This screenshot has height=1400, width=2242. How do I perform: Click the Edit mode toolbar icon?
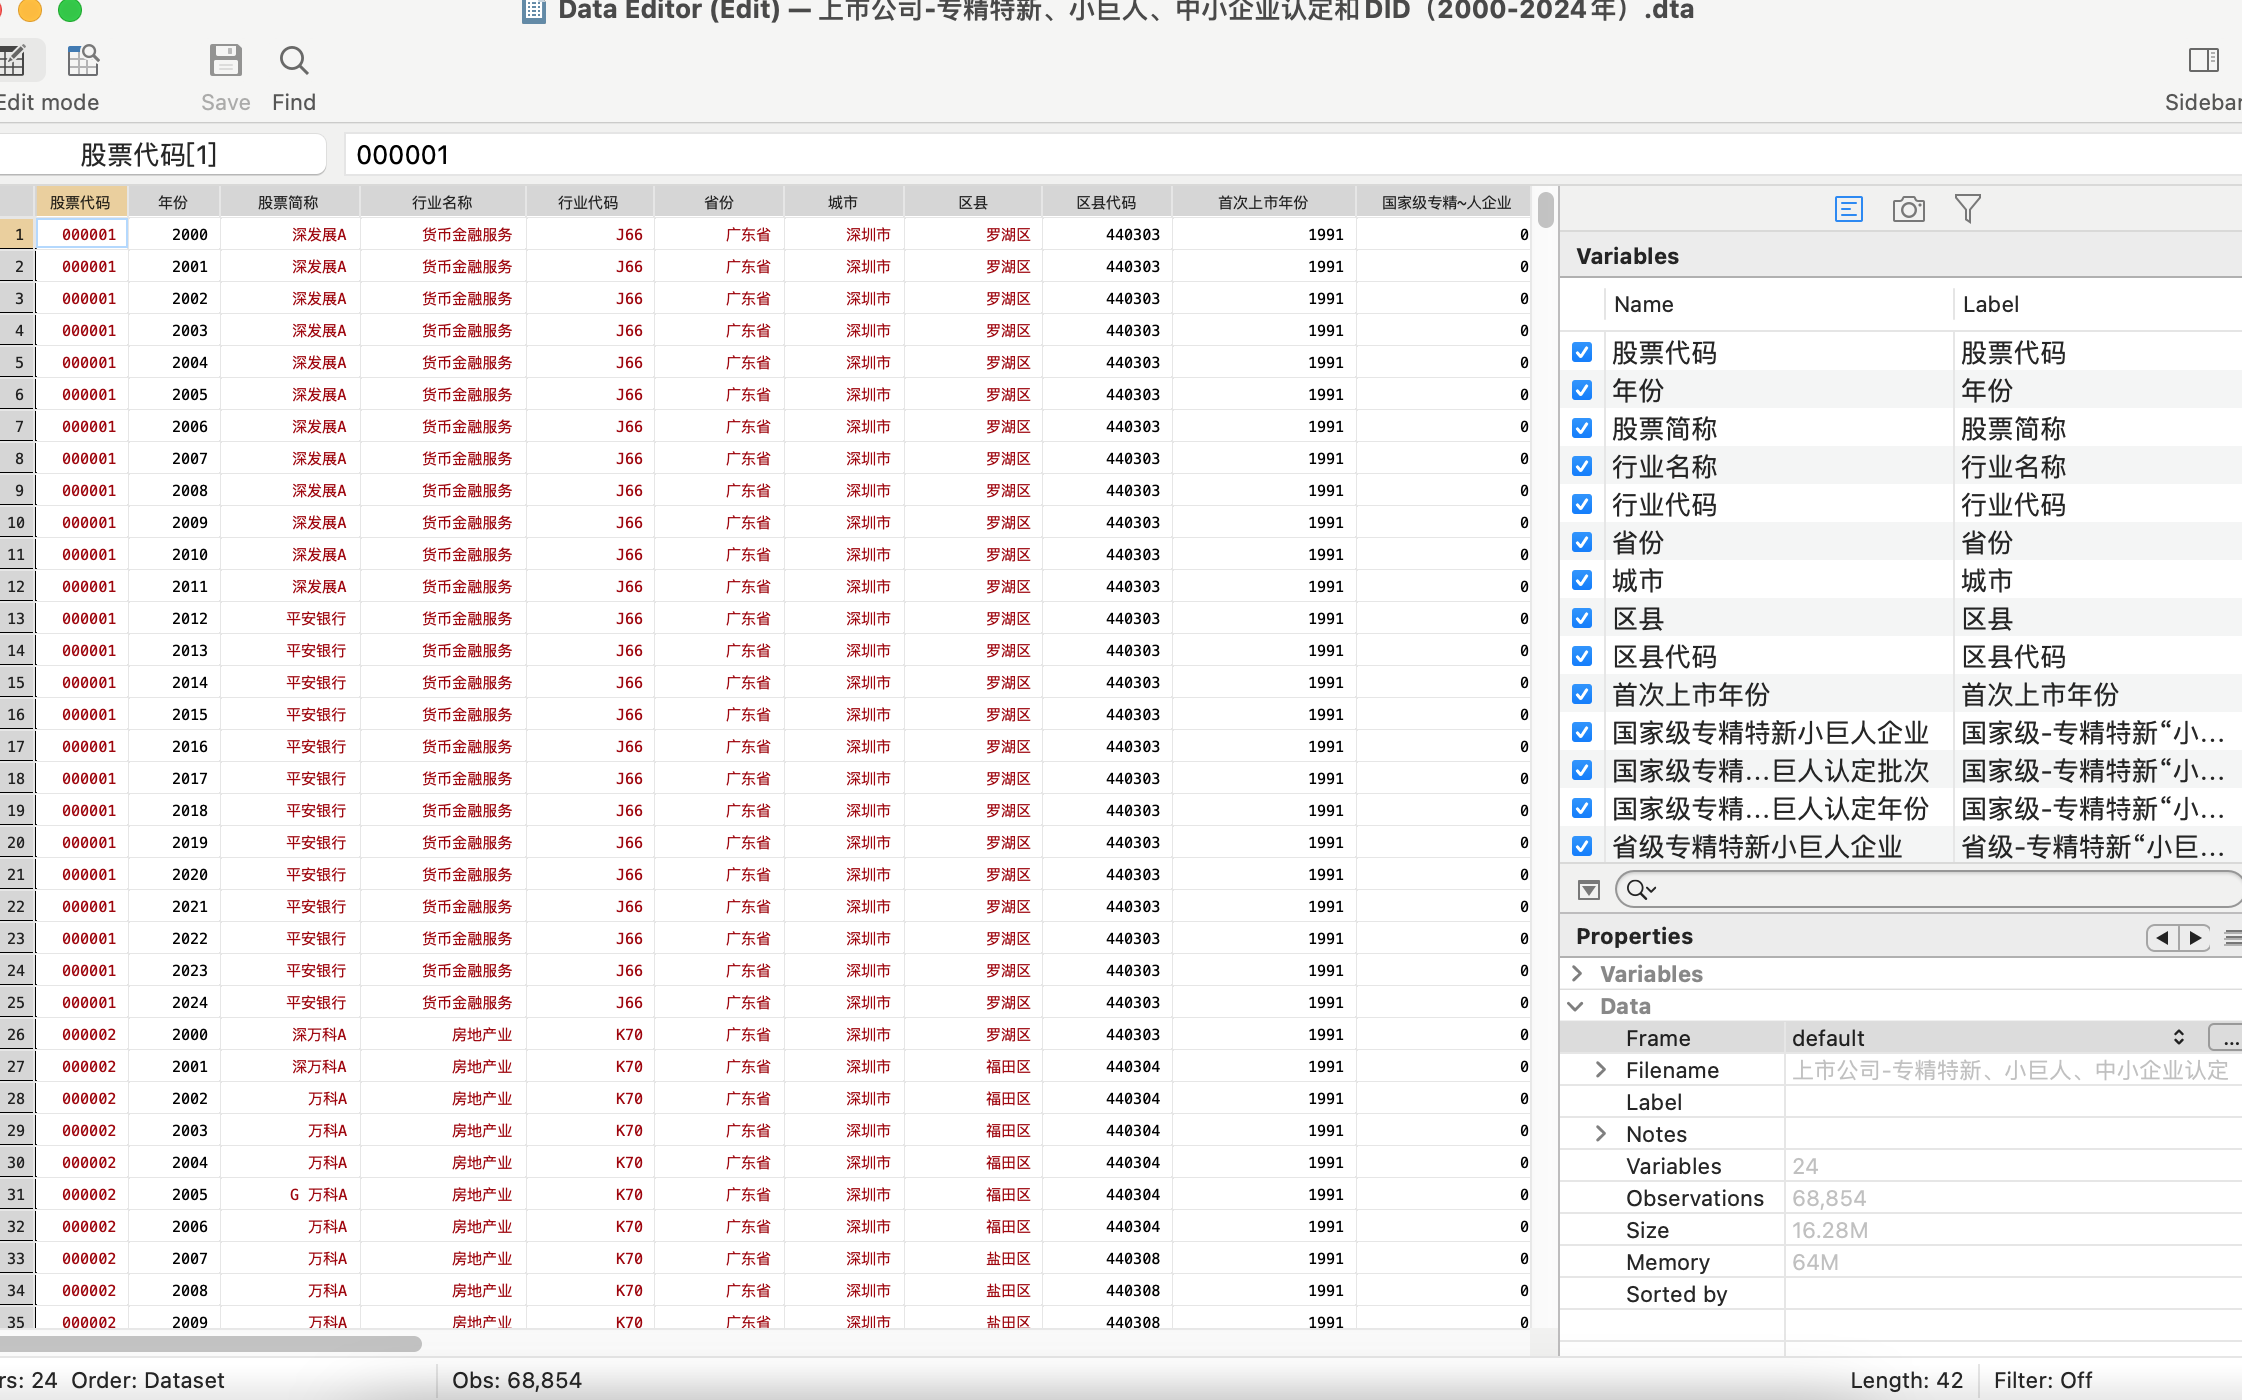[14, 62]
